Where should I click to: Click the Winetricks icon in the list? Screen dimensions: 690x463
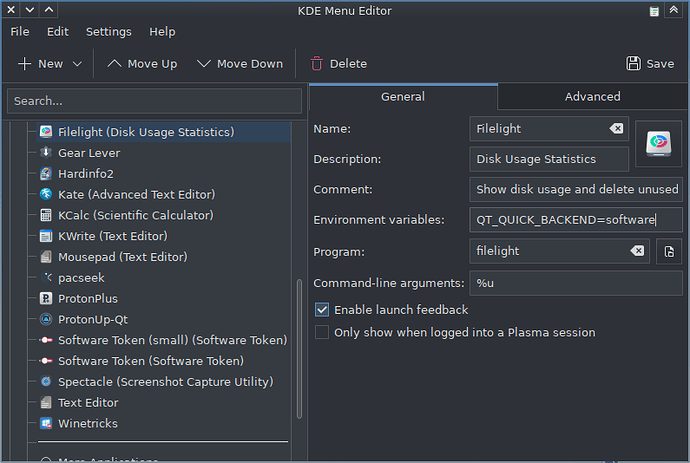point(46,423)
